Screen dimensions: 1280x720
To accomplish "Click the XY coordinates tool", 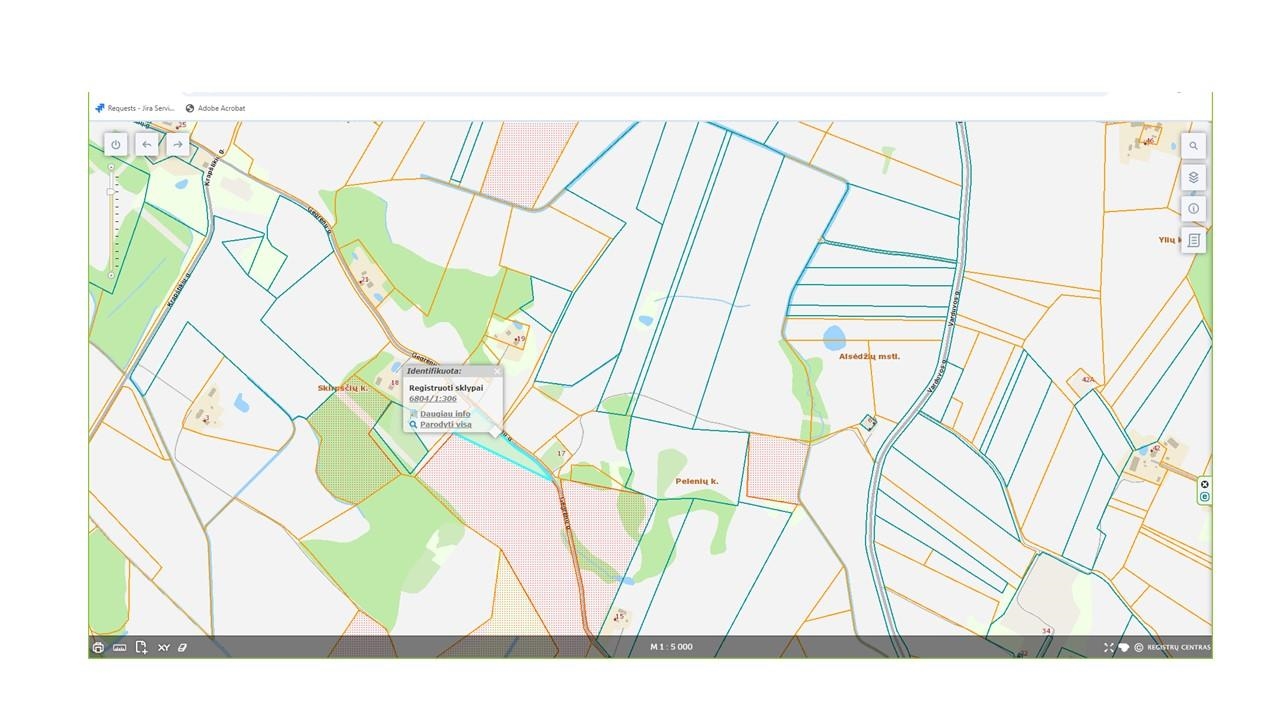I will tap(163, 648).
